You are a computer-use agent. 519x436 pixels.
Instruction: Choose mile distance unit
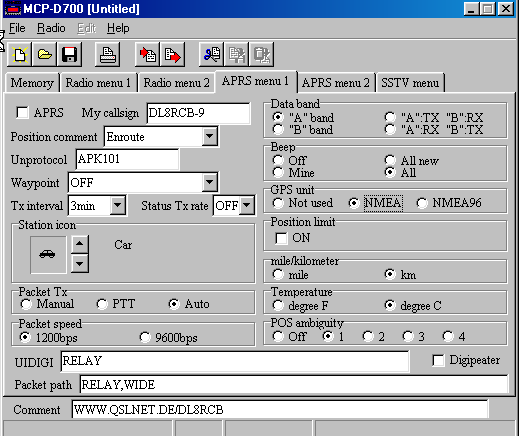click(278, 274)
